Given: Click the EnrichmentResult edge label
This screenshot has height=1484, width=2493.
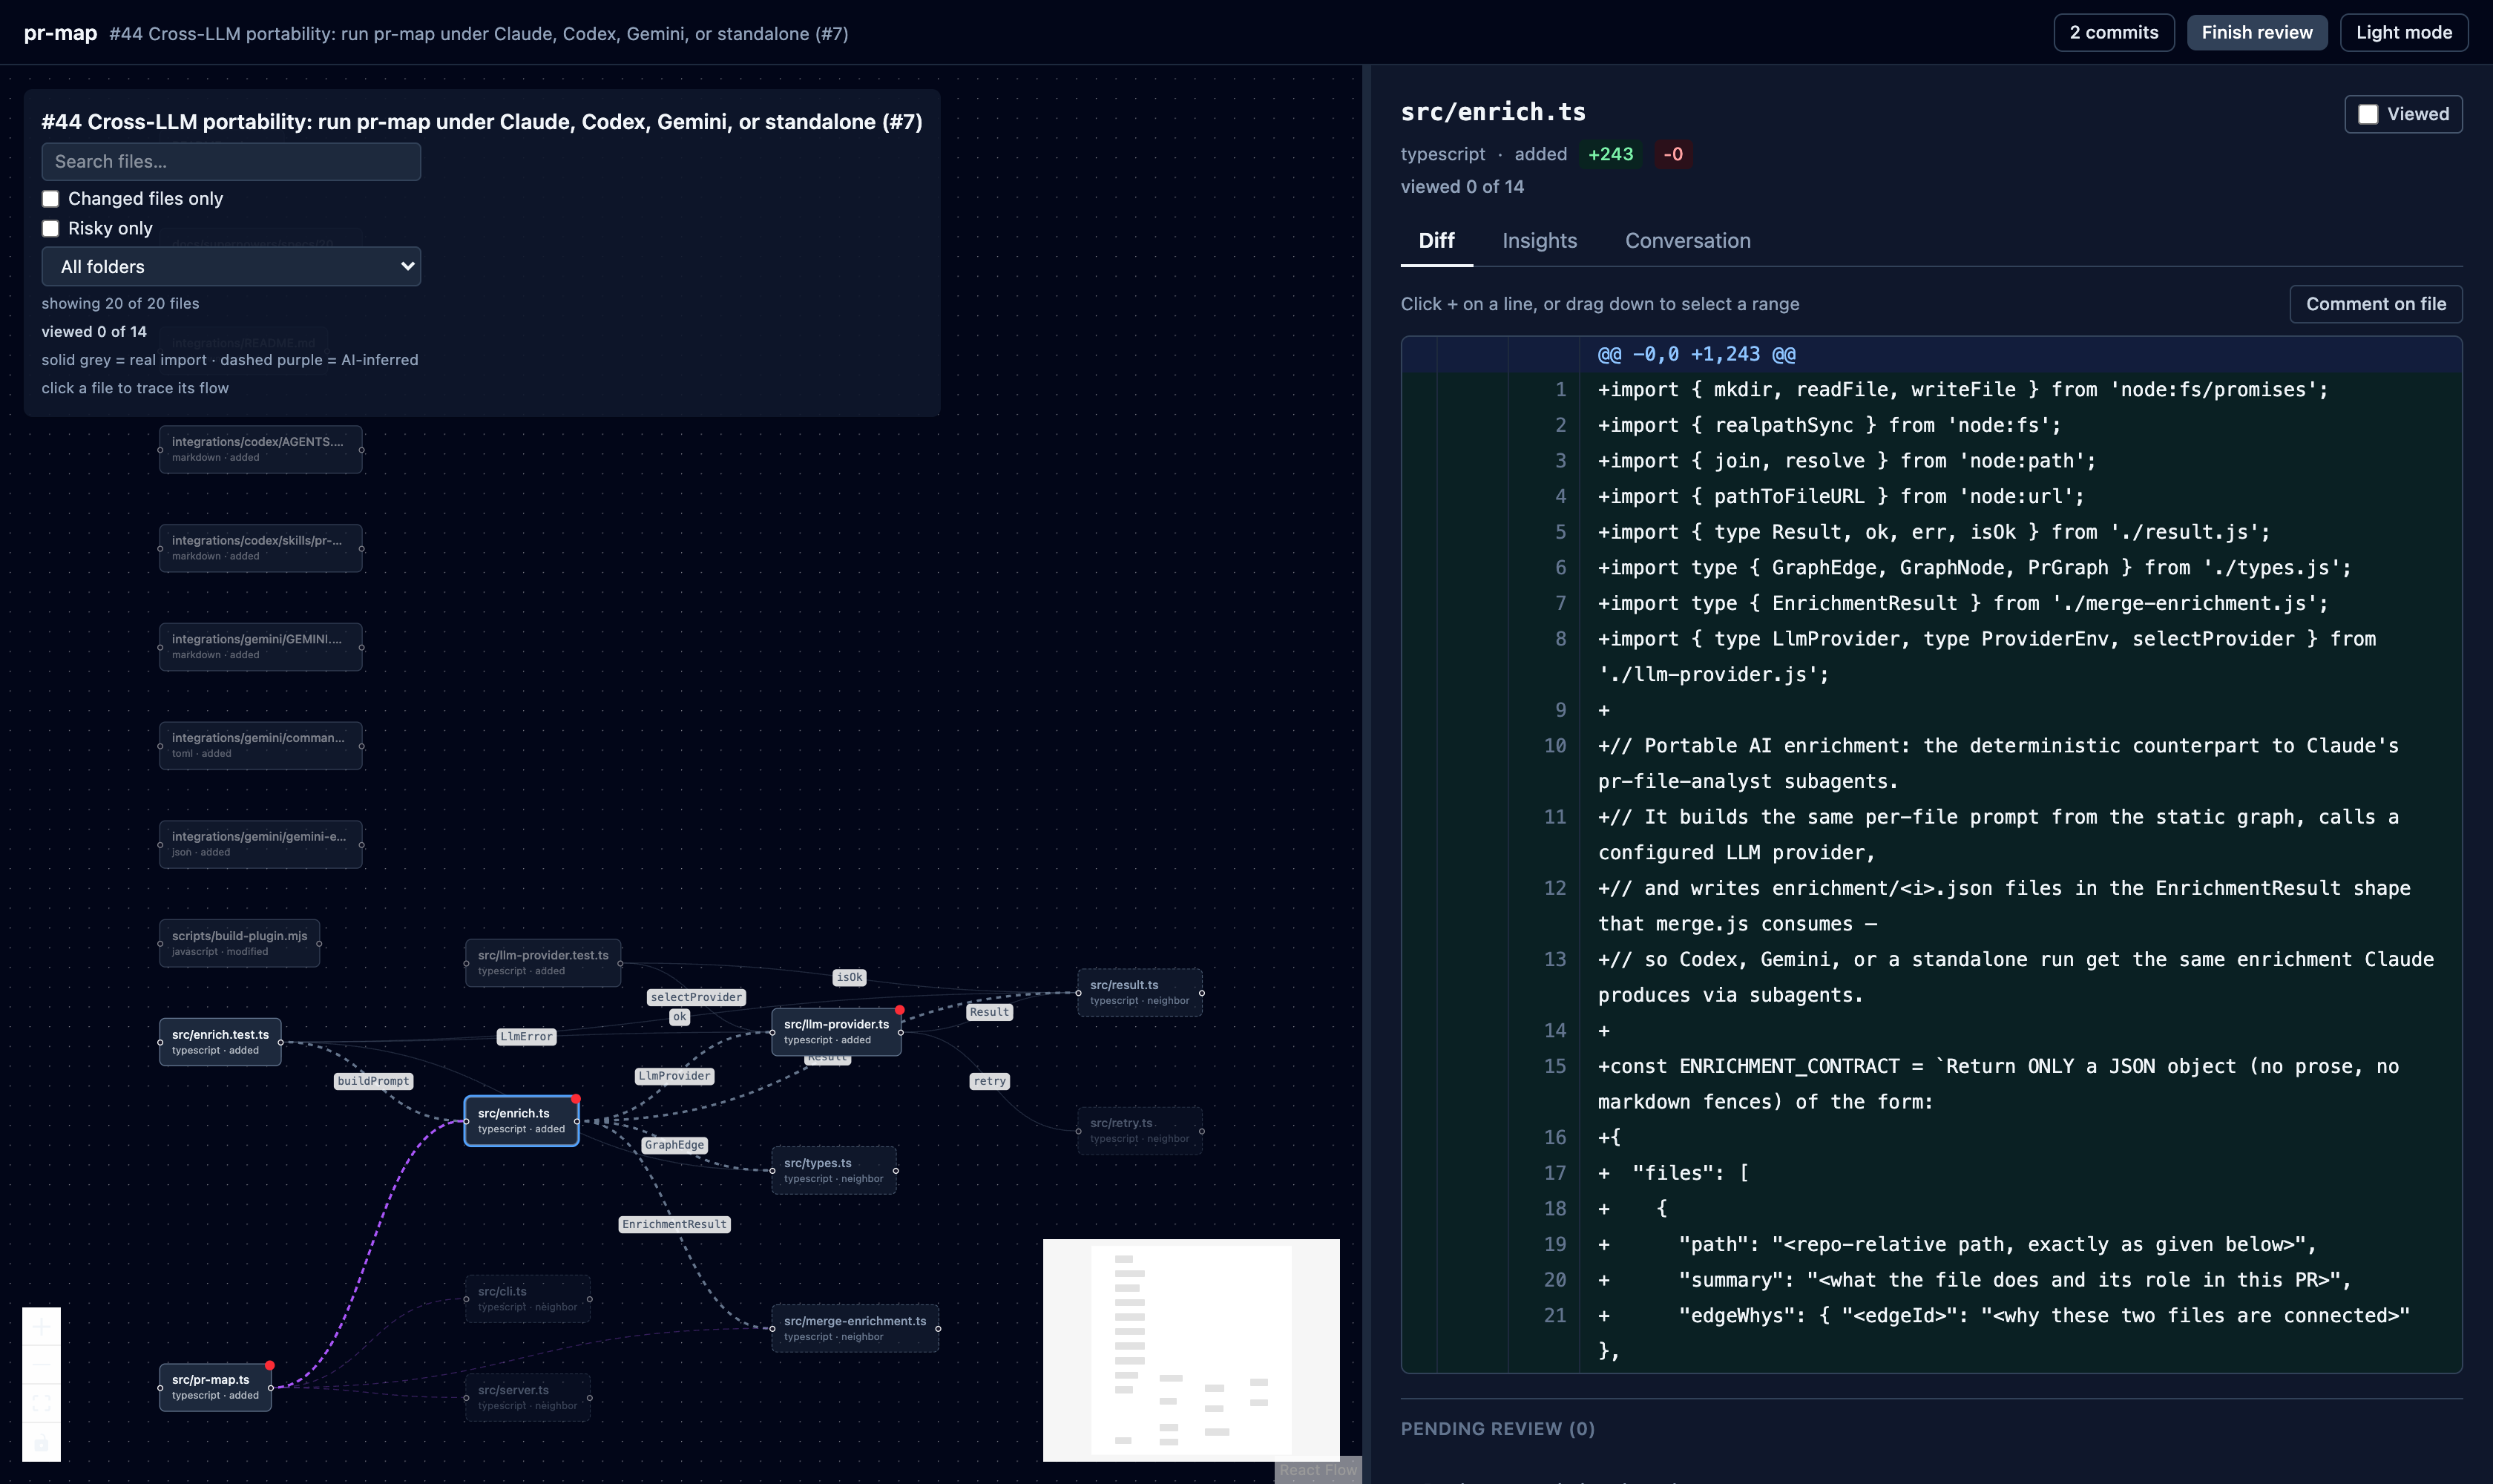Looking at the screenshot, I should pos(674,1224).
